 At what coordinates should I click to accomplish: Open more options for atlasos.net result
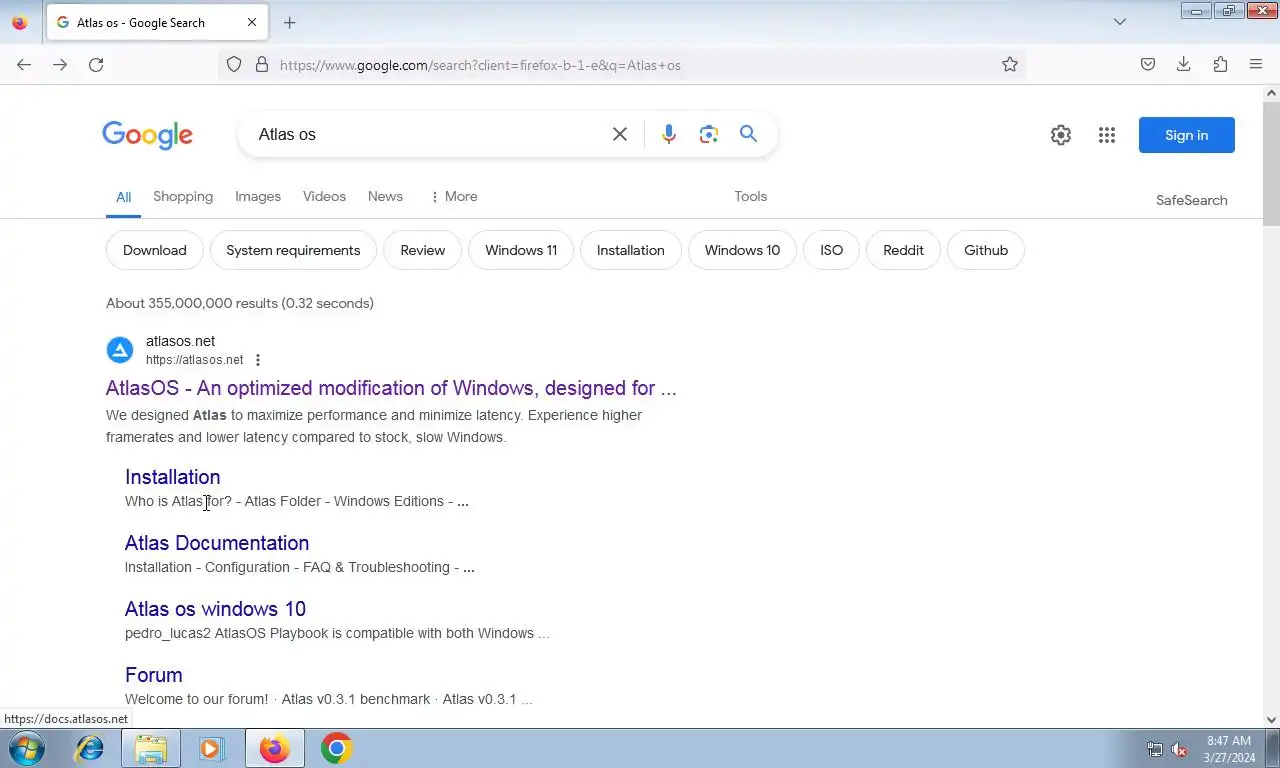tap(258, 360)
